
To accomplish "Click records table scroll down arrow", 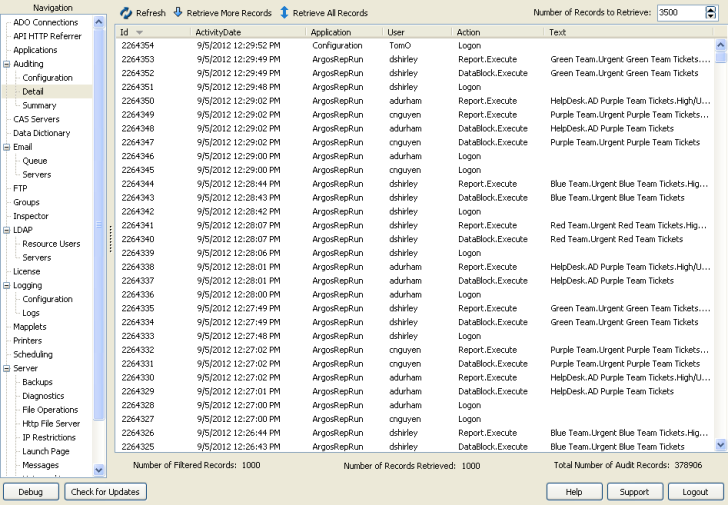I will pyautogui.click(x=721, y=445).
